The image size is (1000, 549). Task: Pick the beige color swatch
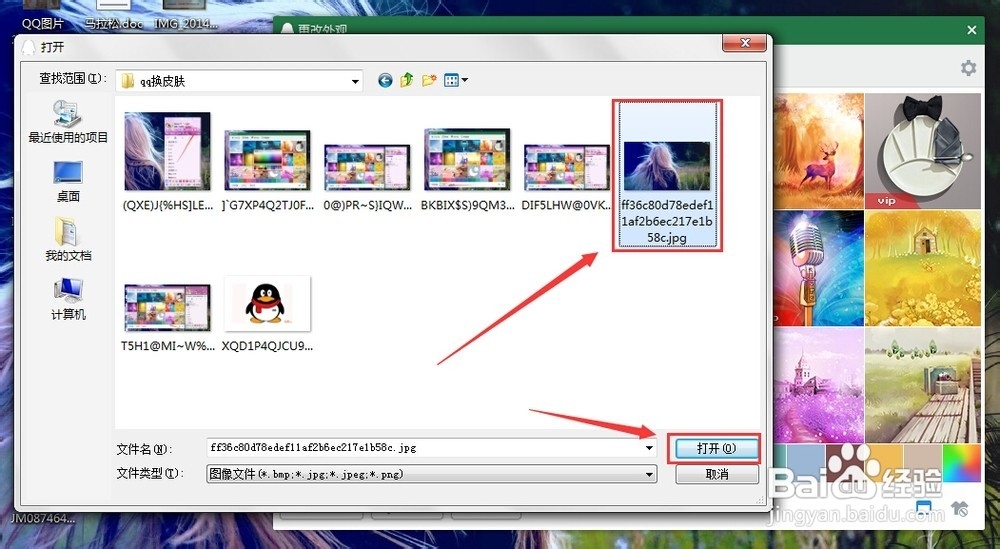coord(923,464)
